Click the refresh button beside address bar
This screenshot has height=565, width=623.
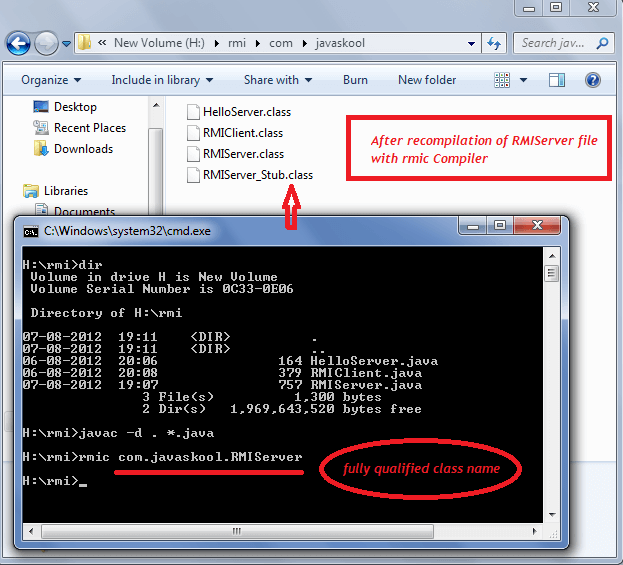(x=493, y=44)
